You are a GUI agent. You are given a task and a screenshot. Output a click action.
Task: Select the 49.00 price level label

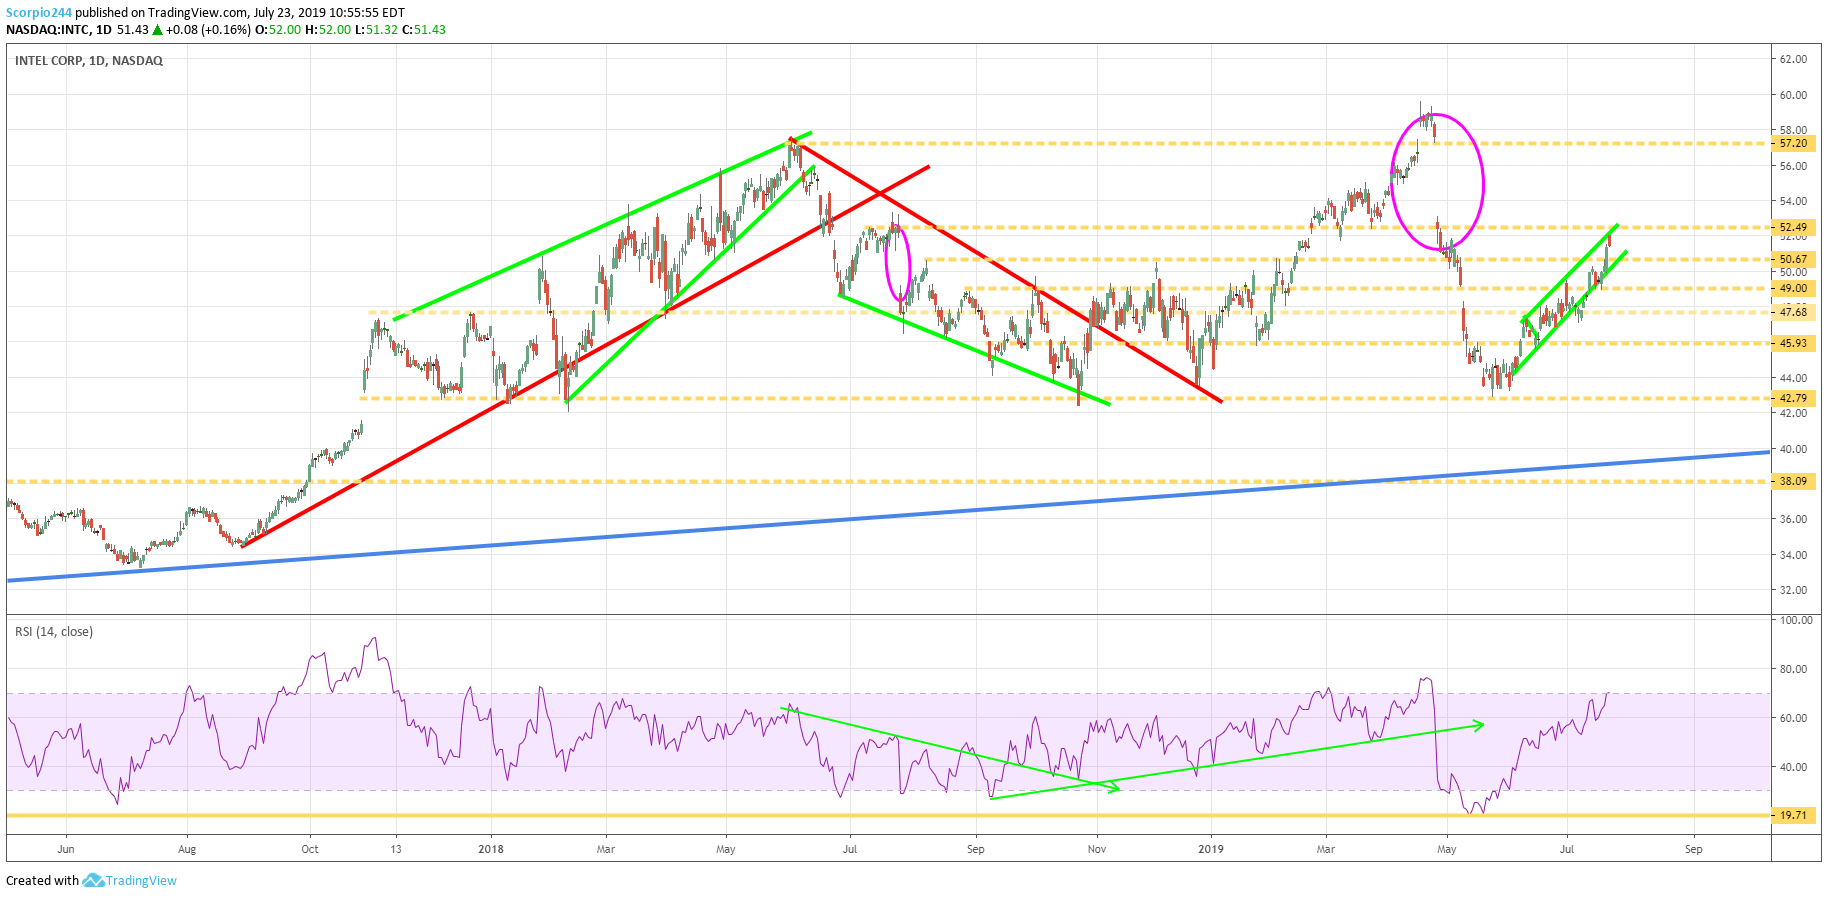point(1794,288)
